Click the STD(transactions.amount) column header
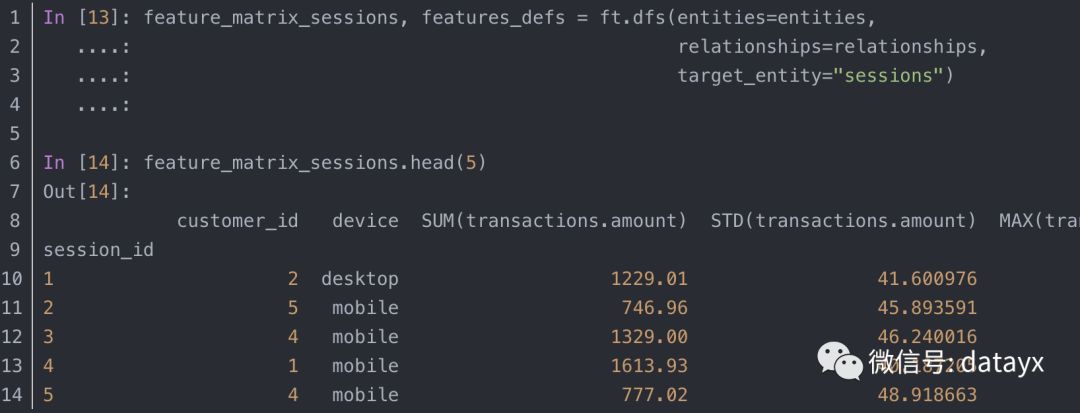Screen dimensions: 1080x413 tap(844, 221)
